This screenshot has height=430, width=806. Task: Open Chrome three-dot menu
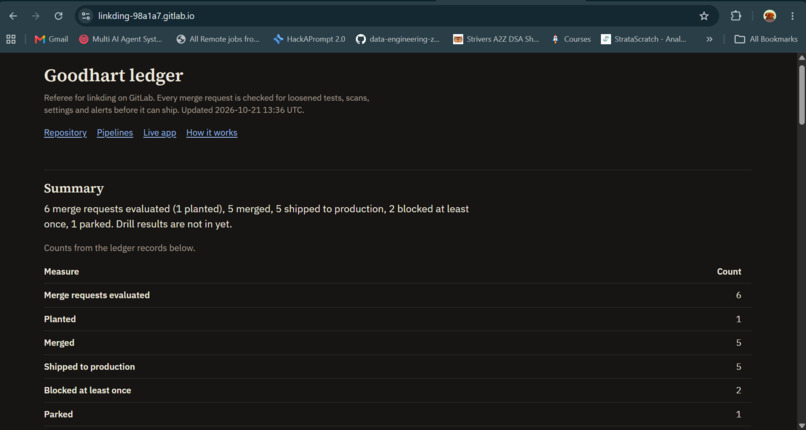[792, 16]
